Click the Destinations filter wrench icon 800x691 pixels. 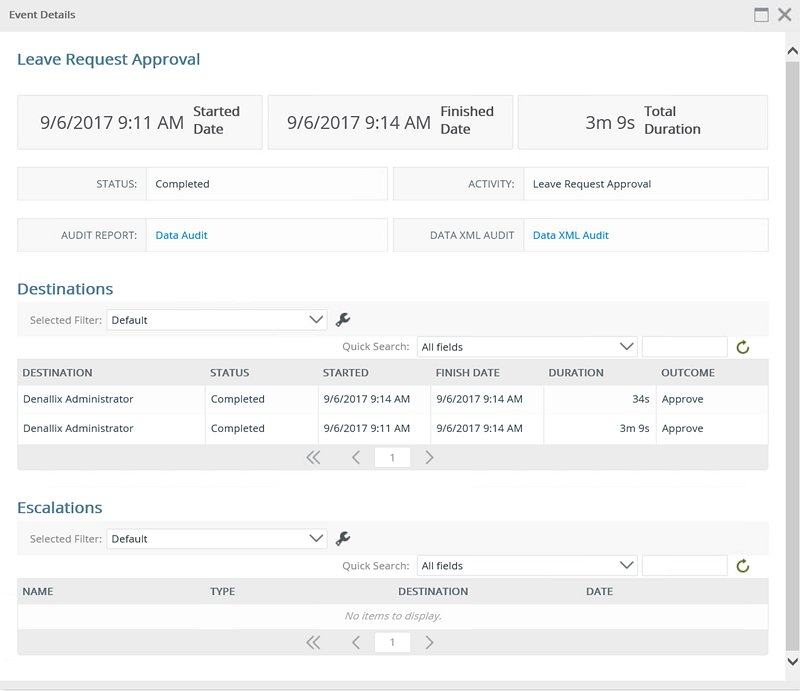coord(343,320)
